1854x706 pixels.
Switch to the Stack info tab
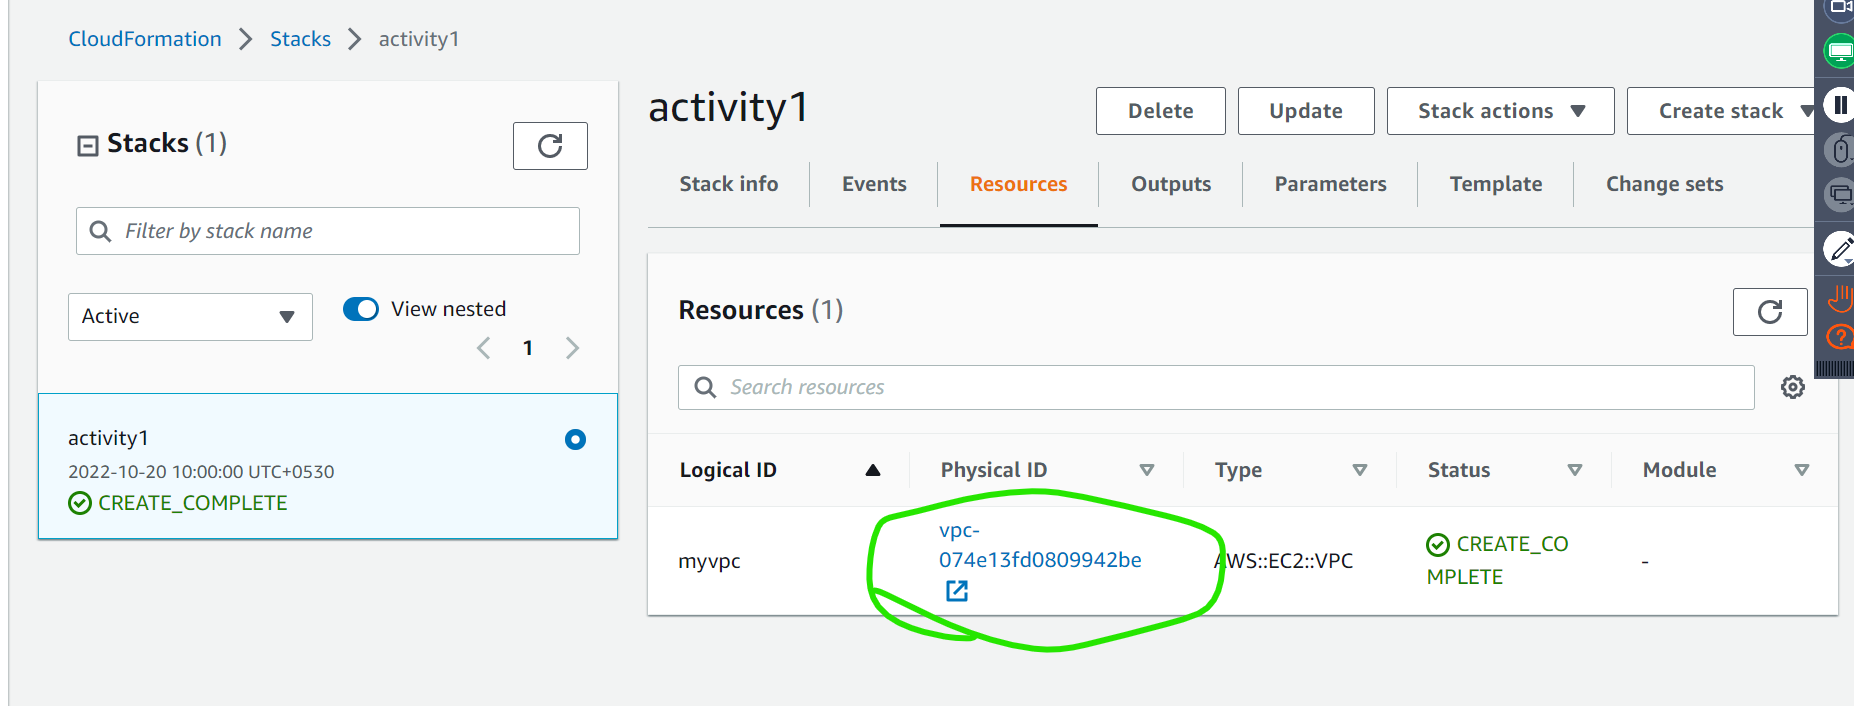coord(729,184)
